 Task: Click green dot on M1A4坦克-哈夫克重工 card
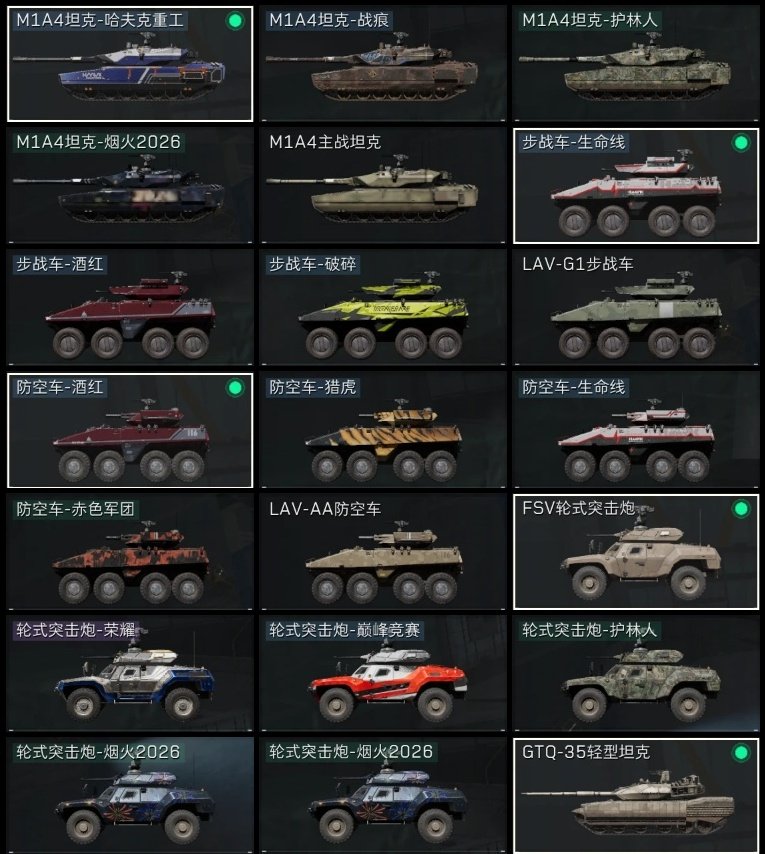click(235, 21)
